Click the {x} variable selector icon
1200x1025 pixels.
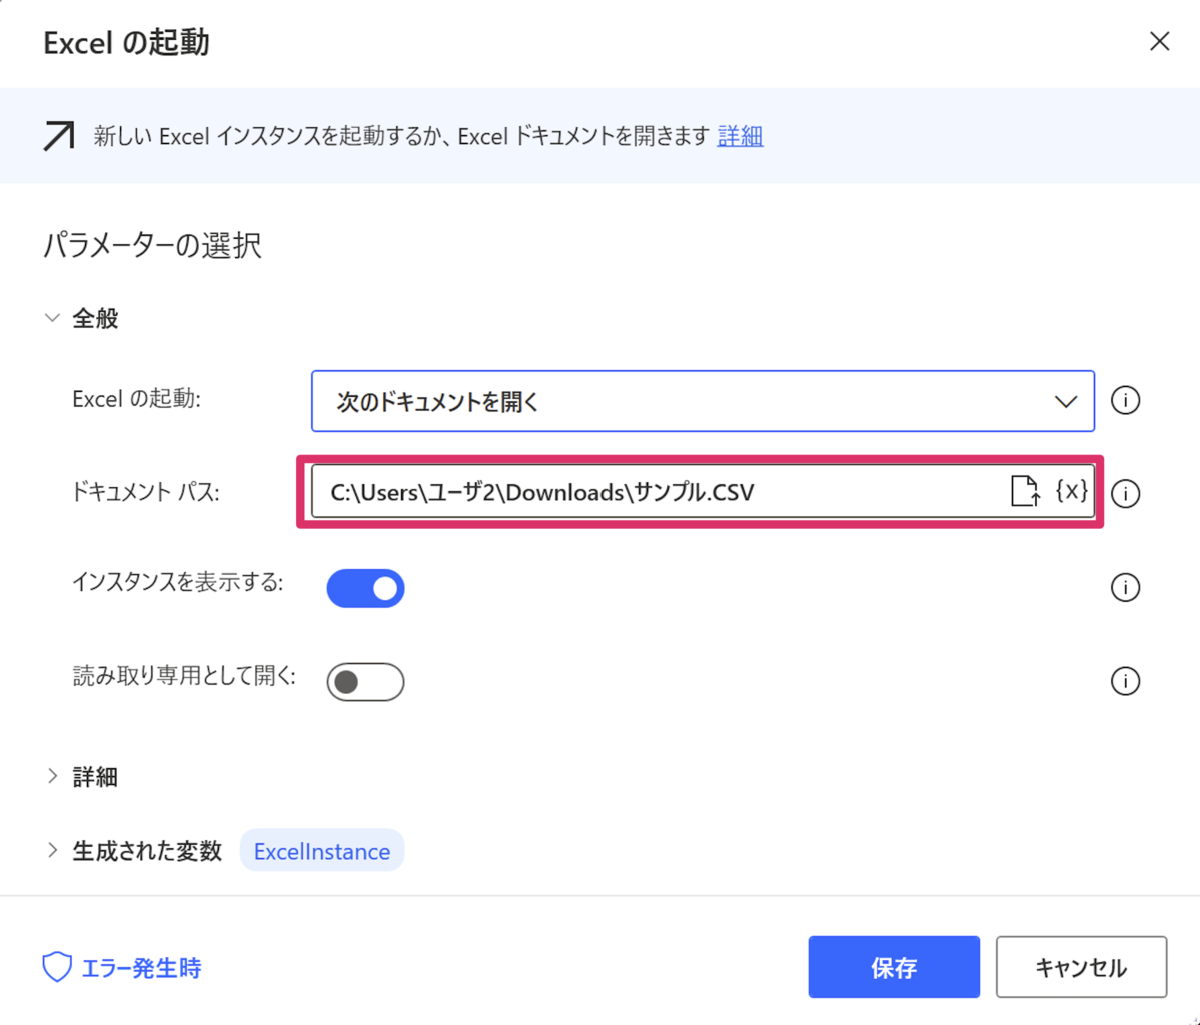tap(1072, 491)
